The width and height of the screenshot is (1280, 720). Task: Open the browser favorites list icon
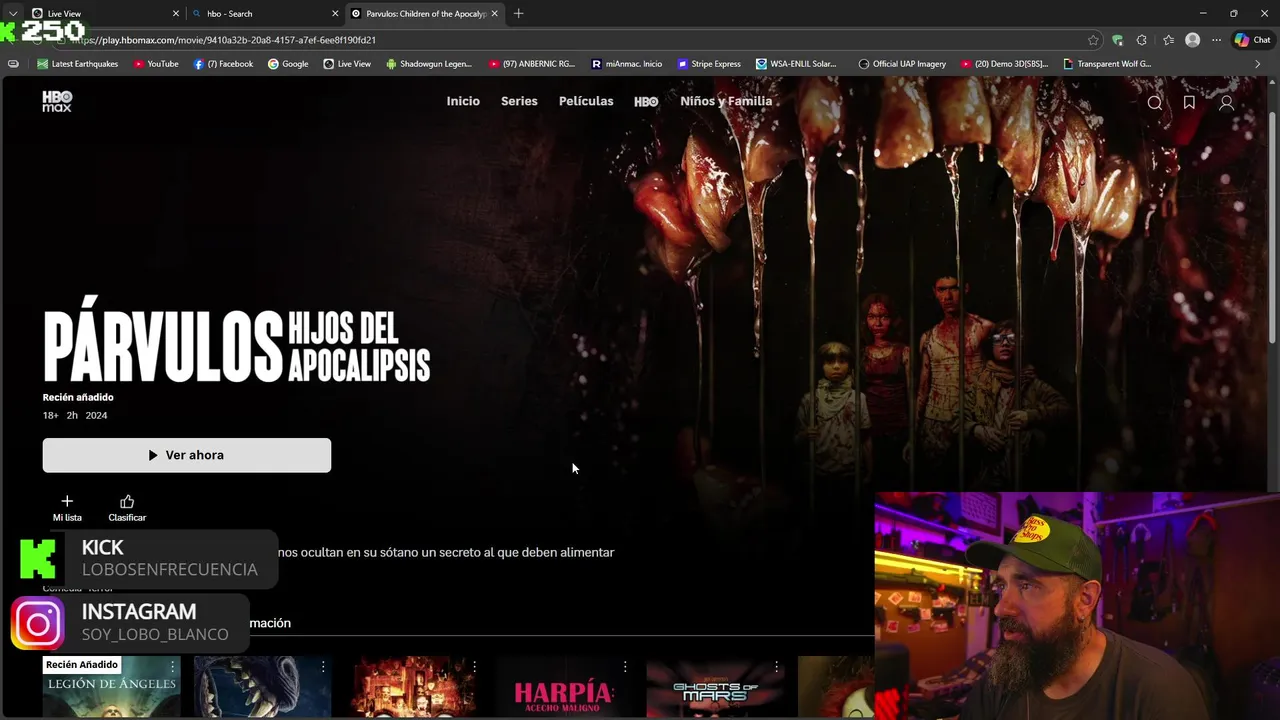1168,40
